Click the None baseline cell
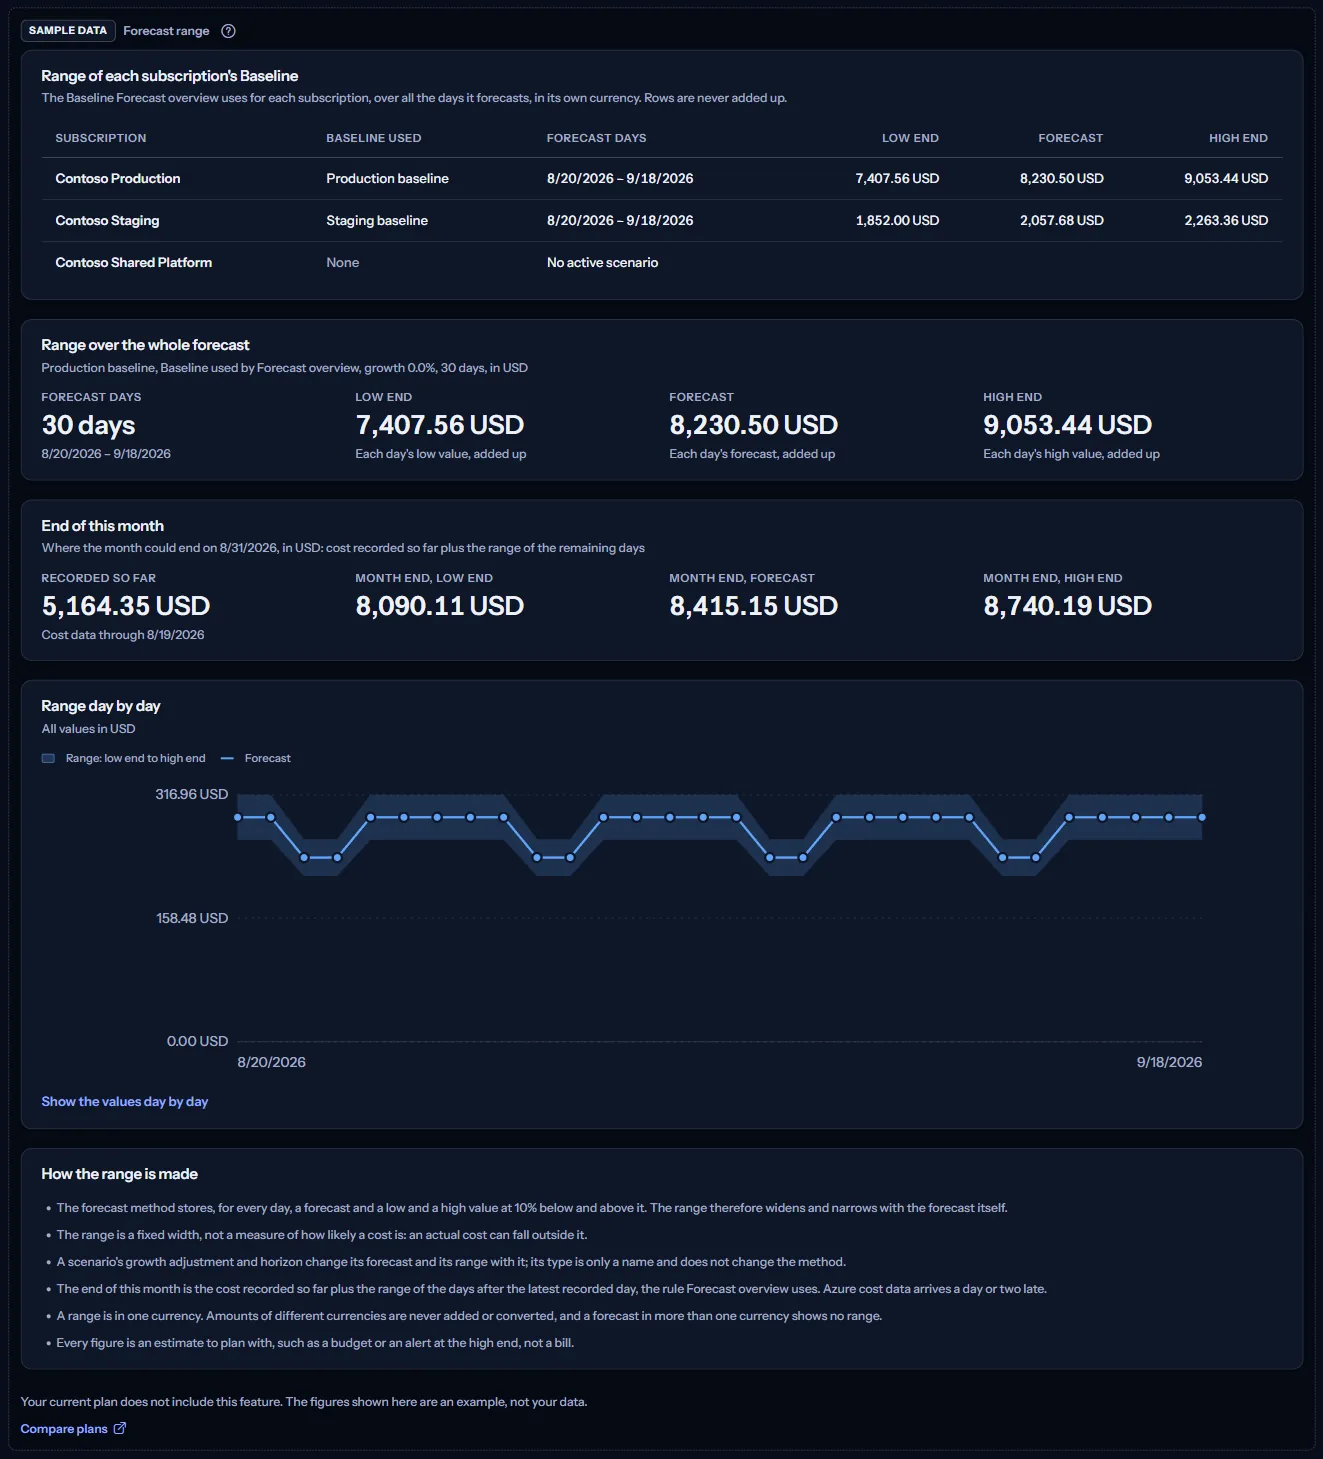Image resolution: width=1323 pixels, height=1459 pixels. 342,262
